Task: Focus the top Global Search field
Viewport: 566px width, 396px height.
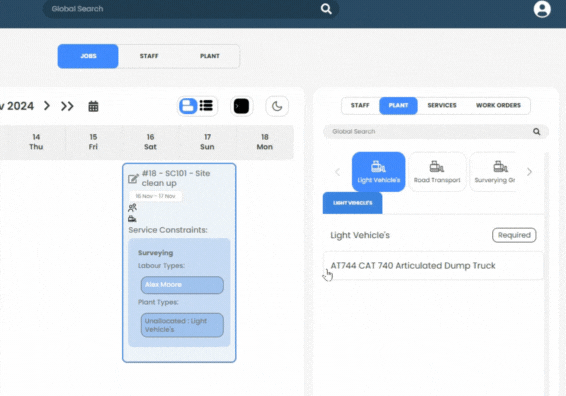Action: (190, 9)
